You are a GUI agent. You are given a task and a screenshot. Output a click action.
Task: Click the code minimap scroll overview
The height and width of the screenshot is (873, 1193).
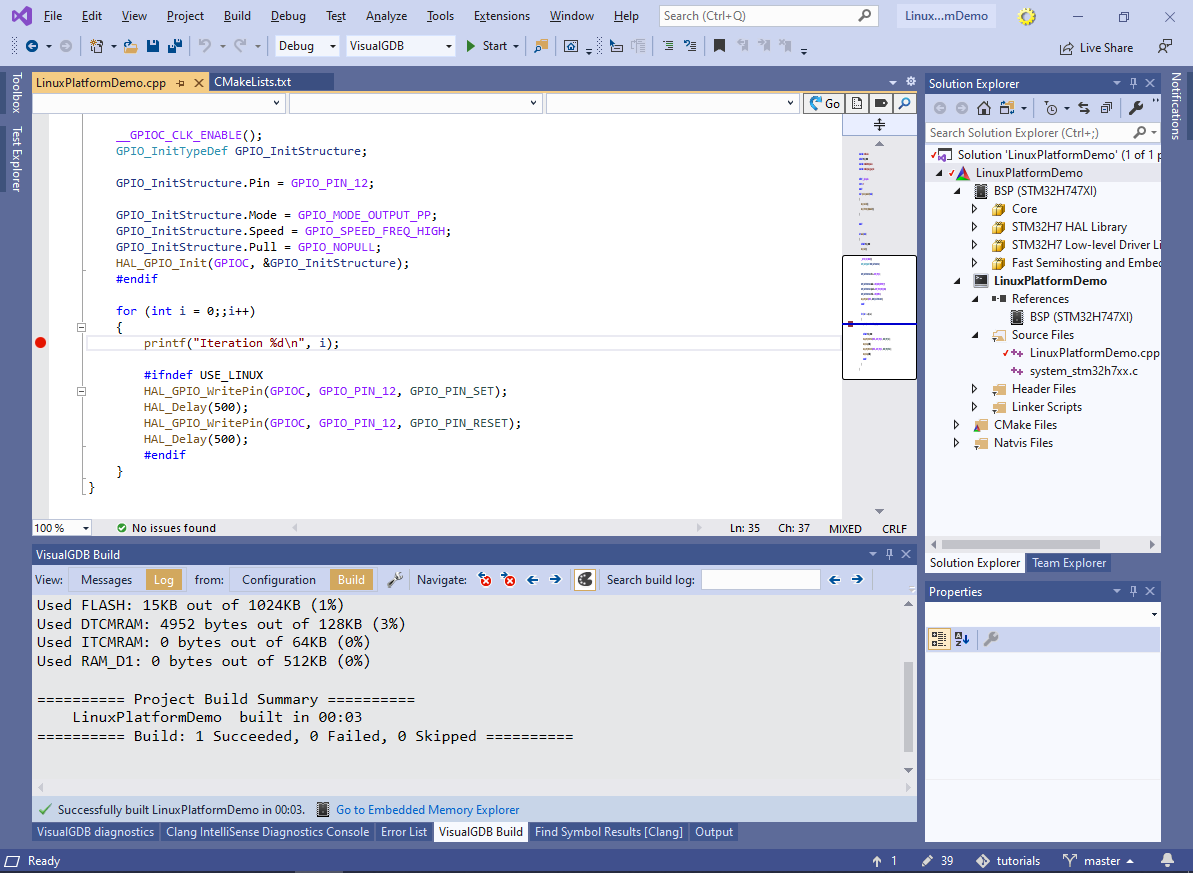pos(879,300)
